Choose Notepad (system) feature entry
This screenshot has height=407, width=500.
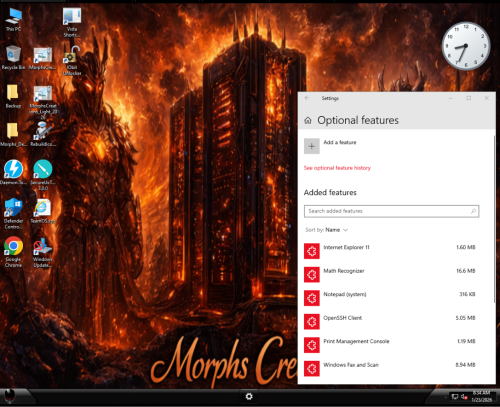click(390, 298)
